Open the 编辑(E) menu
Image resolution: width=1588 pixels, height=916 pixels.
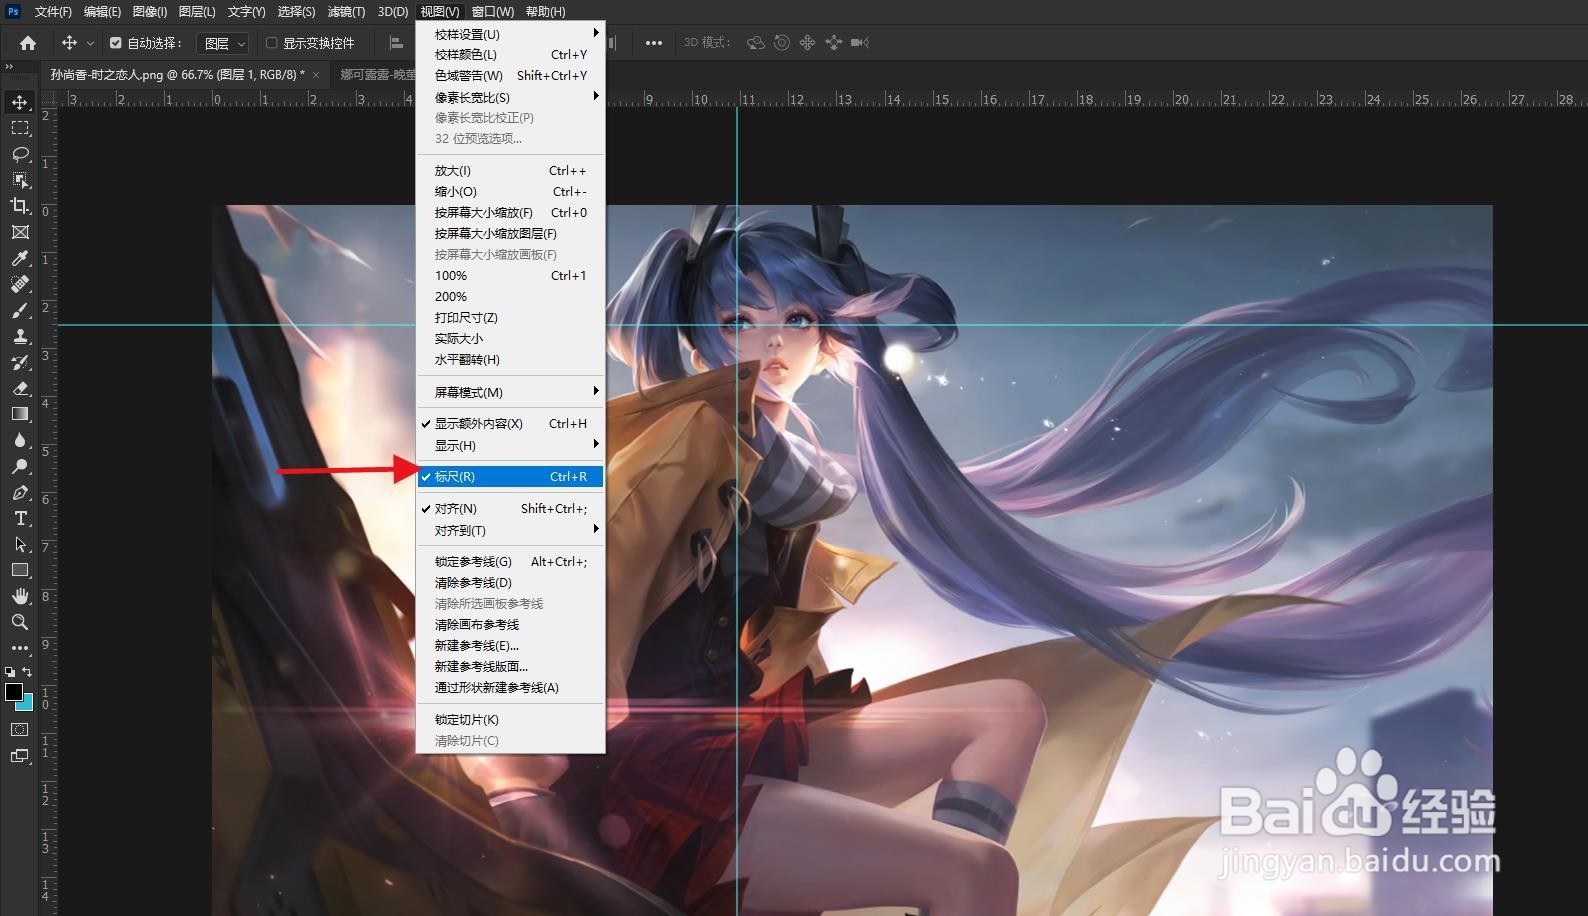[102, 12]
